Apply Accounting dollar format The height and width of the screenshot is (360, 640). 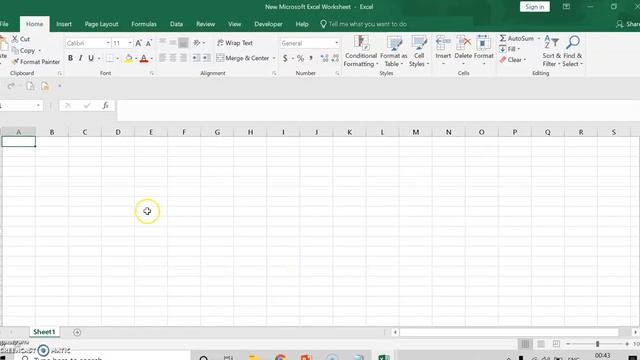pos(285,58)
